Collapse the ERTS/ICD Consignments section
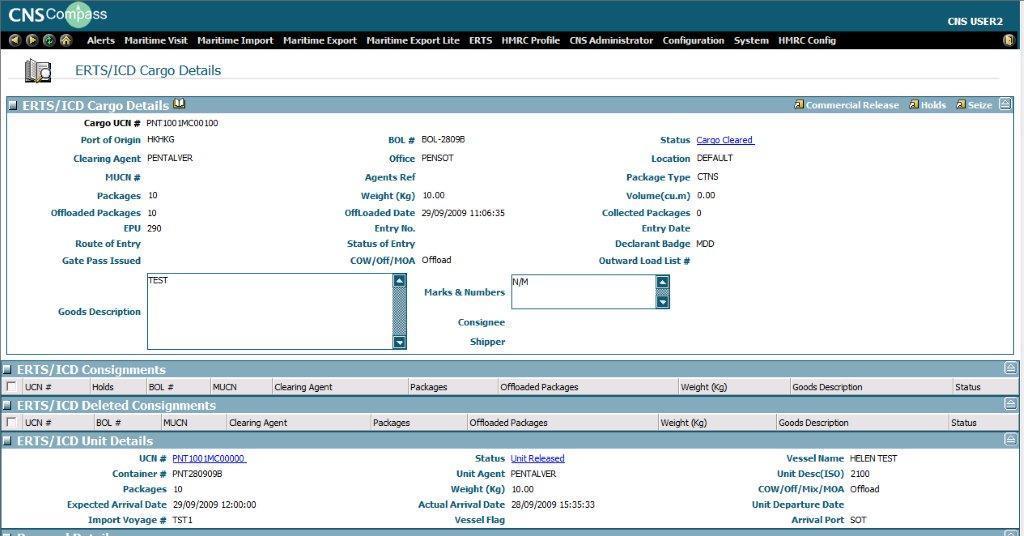1024x536 pixels. pyautogui.click(x=1010, y=369)
